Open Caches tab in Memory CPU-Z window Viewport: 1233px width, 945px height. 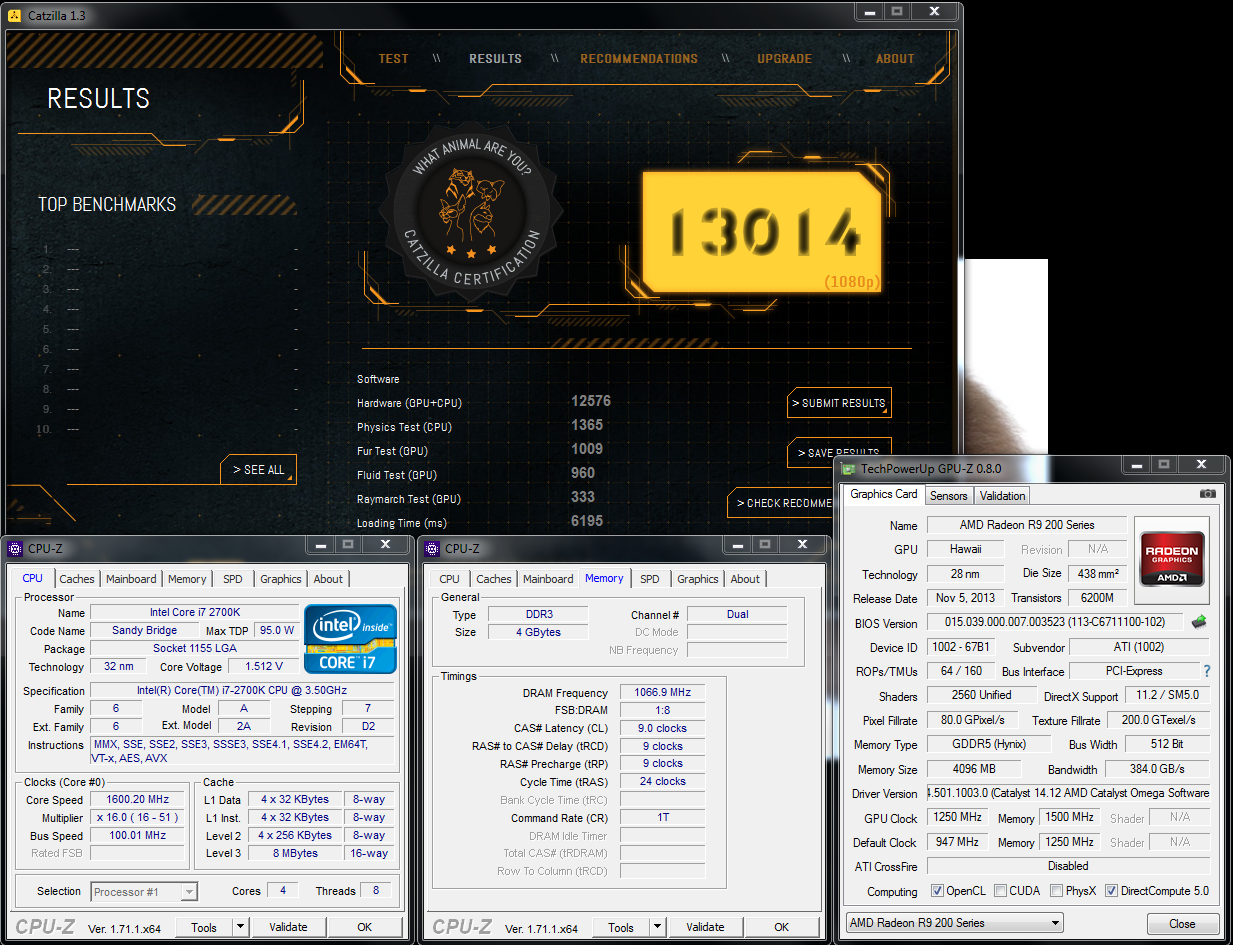(x=494, y=579)
